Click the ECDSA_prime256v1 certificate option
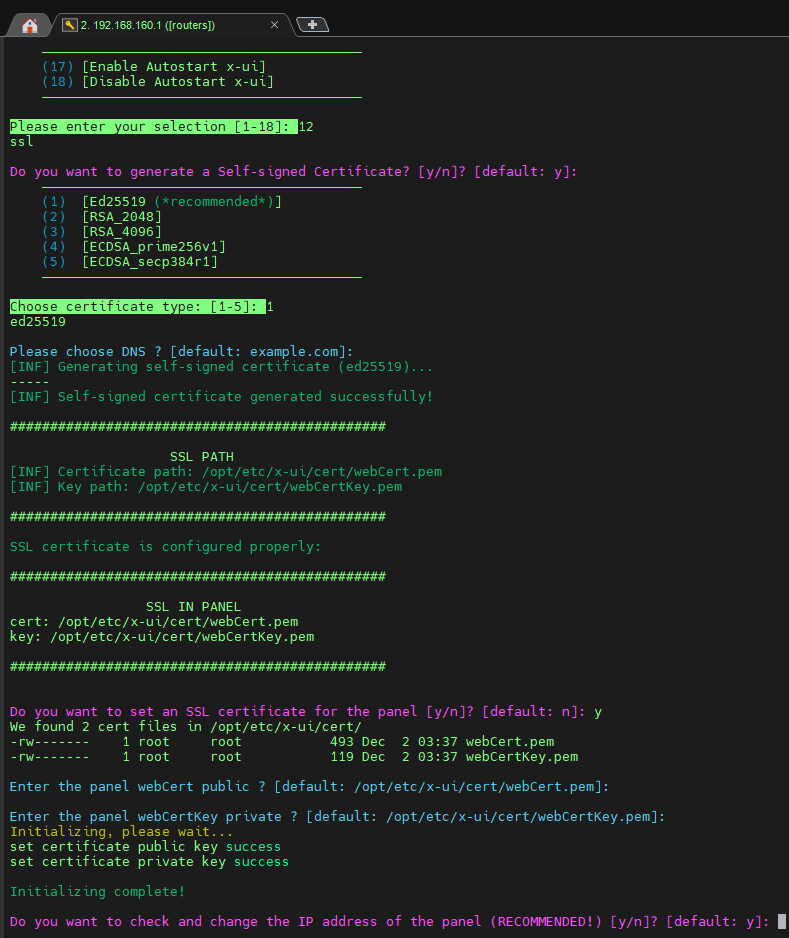Screen dimensions: 789x938 coord(153,247)
